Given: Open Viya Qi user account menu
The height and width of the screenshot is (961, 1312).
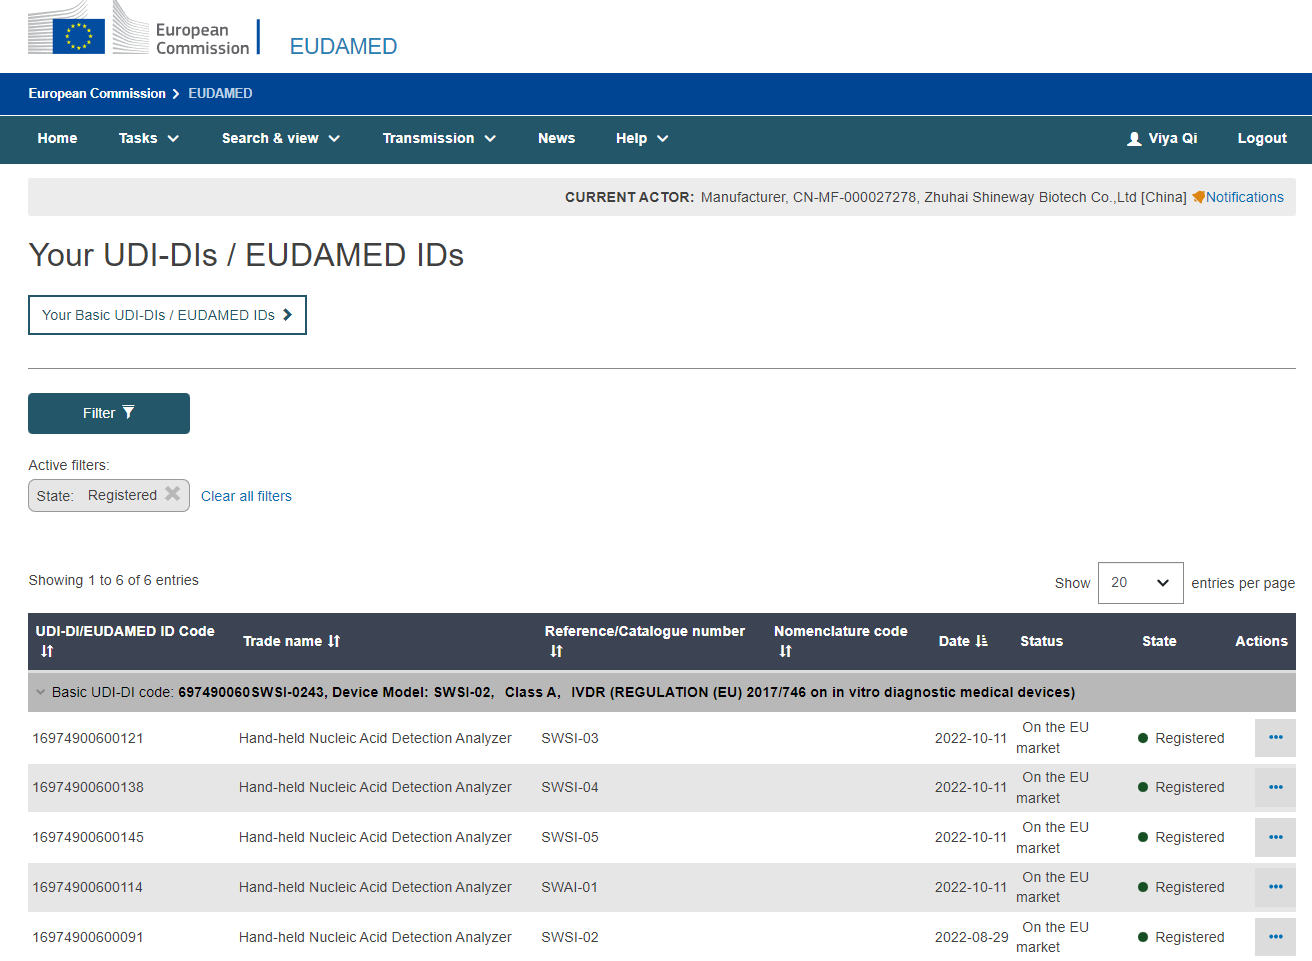Looking at the screenshot, I should tap(1162, 139).
